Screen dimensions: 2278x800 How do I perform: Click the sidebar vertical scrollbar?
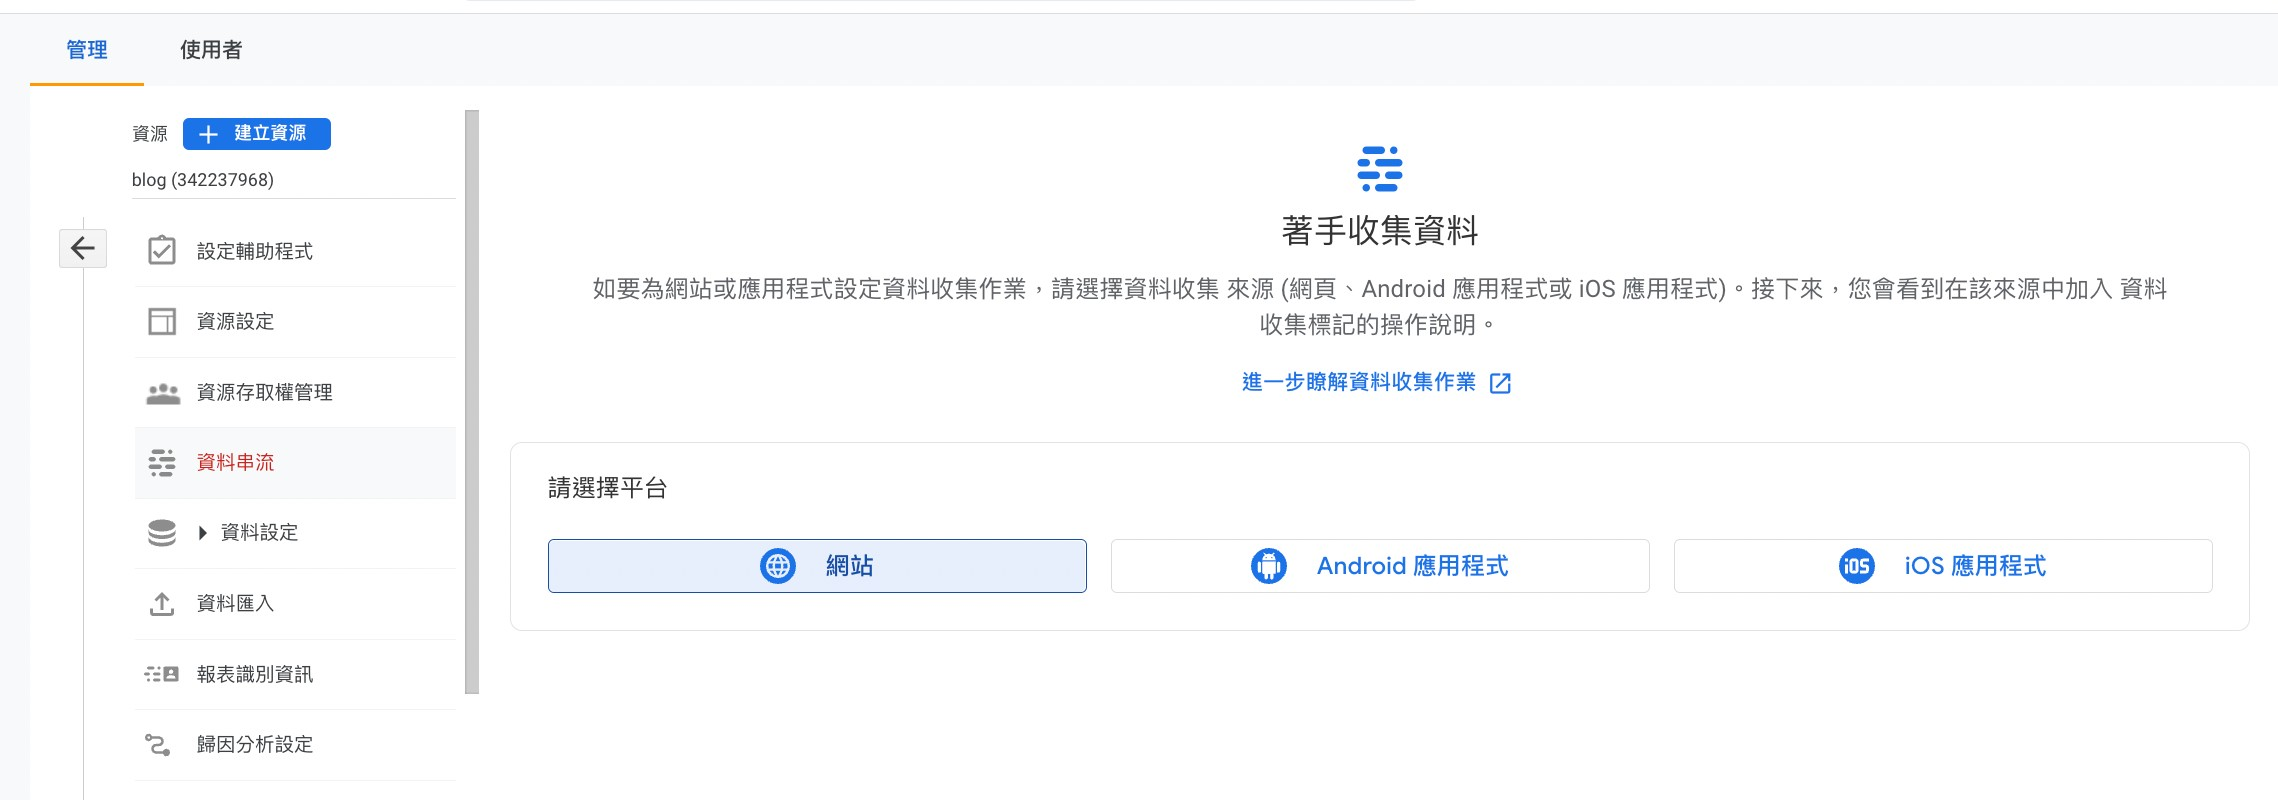472,400
